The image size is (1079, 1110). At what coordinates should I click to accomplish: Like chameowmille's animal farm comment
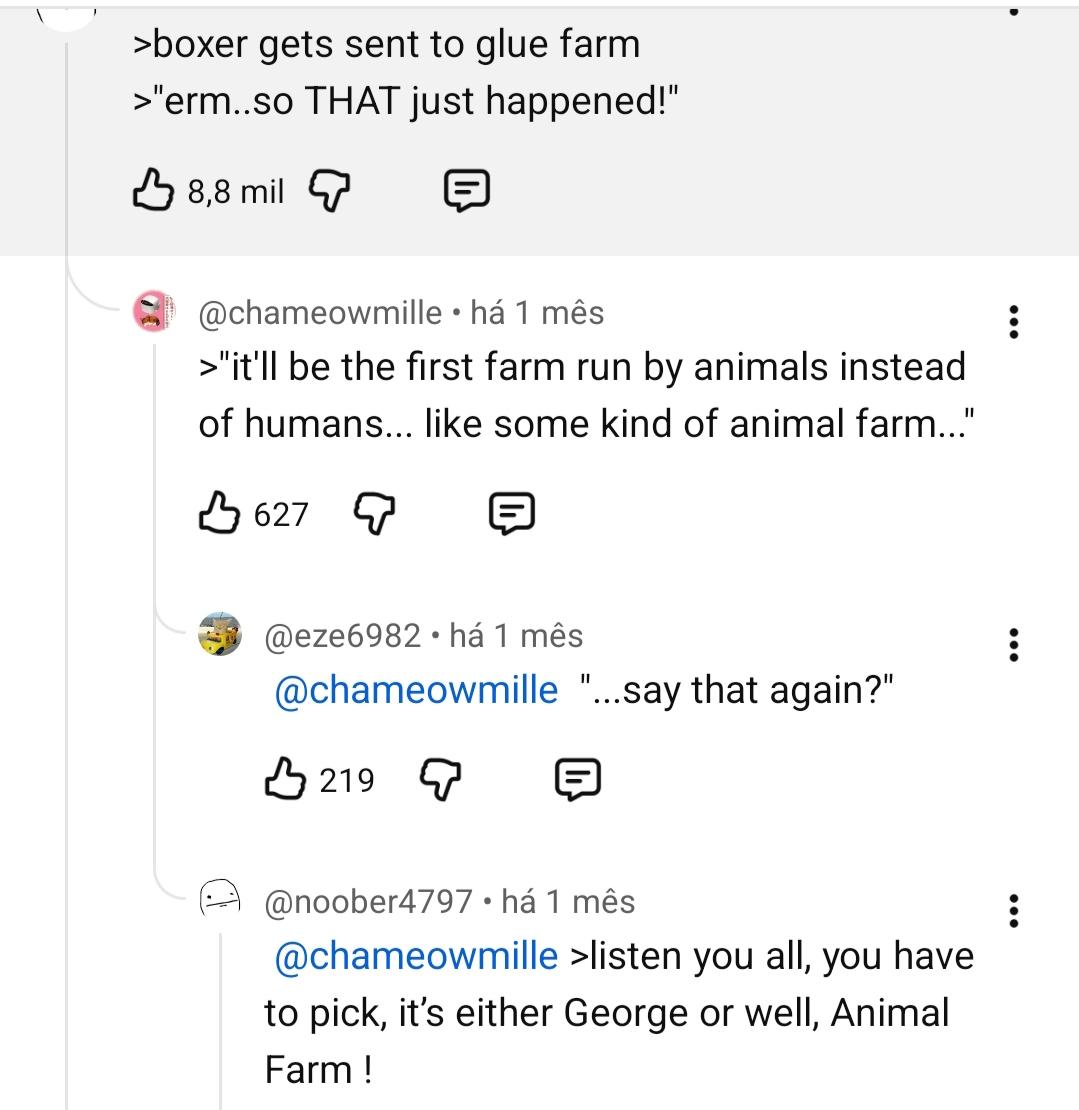pos(217,513)
